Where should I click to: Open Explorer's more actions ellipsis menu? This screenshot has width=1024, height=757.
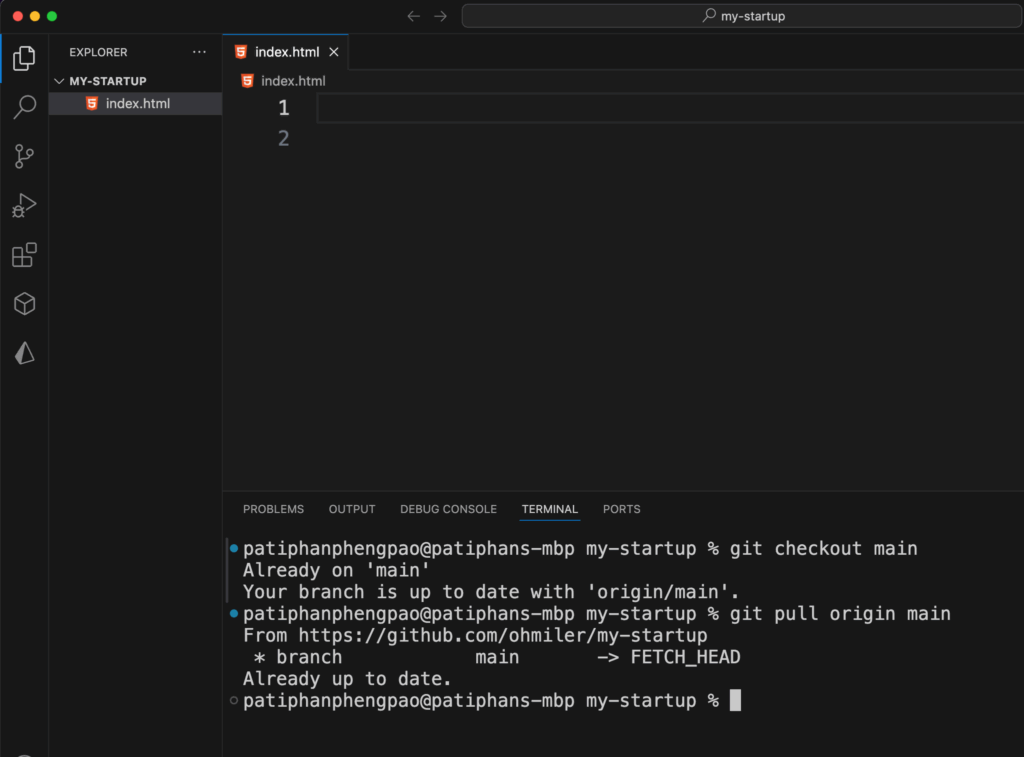pyautogui.click(x=199, y=52)
